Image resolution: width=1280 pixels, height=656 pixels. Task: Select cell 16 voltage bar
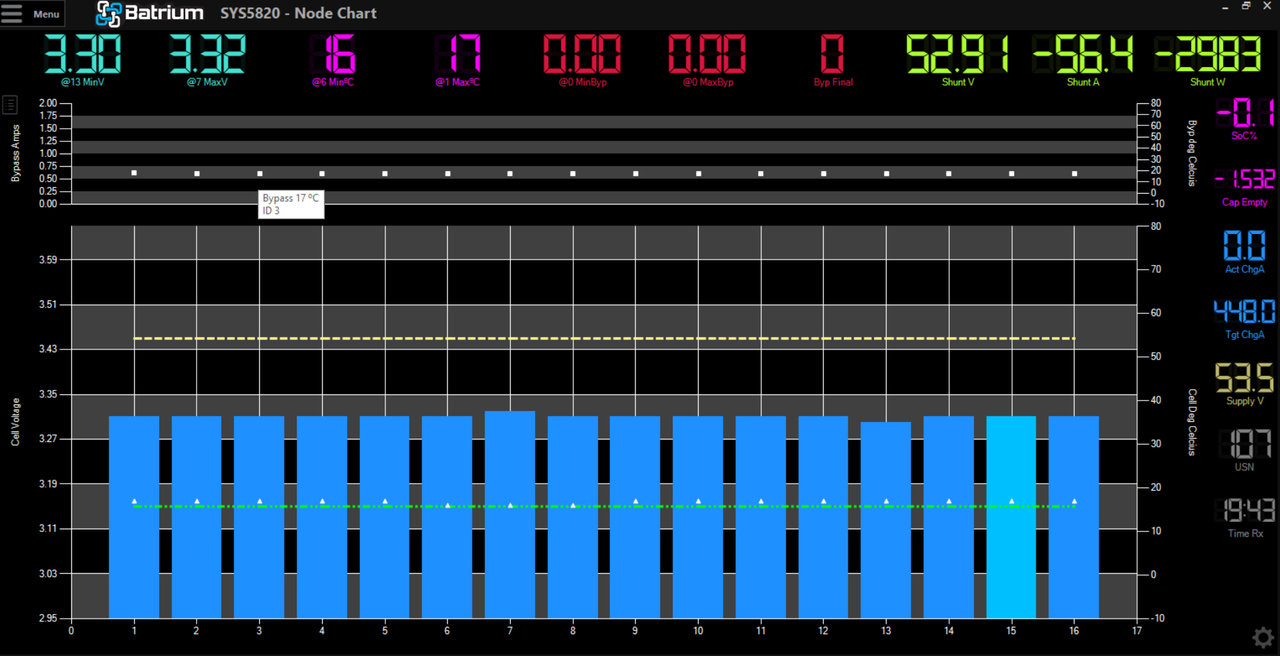pos(1074,517)
